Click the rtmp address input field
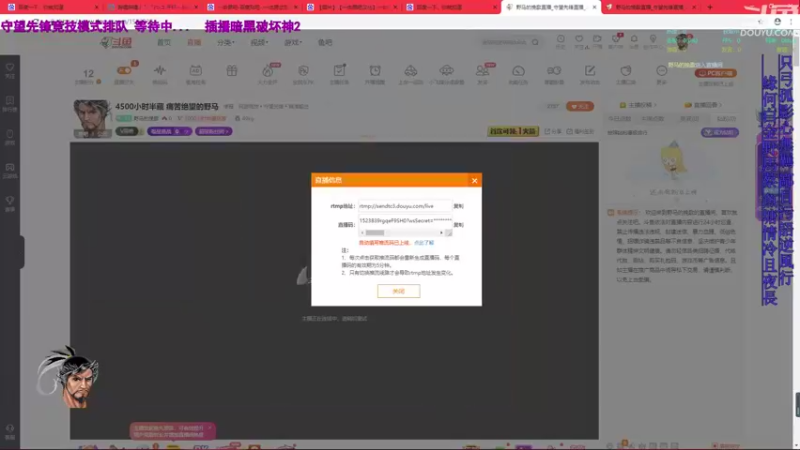Screen dimensions: 800x450 405,206
